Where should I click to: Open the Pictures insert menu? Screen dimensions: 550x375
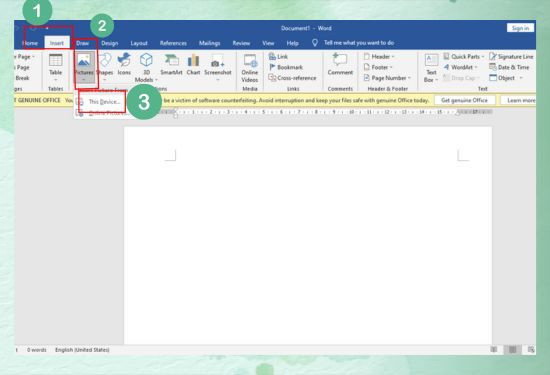(84, 68)
